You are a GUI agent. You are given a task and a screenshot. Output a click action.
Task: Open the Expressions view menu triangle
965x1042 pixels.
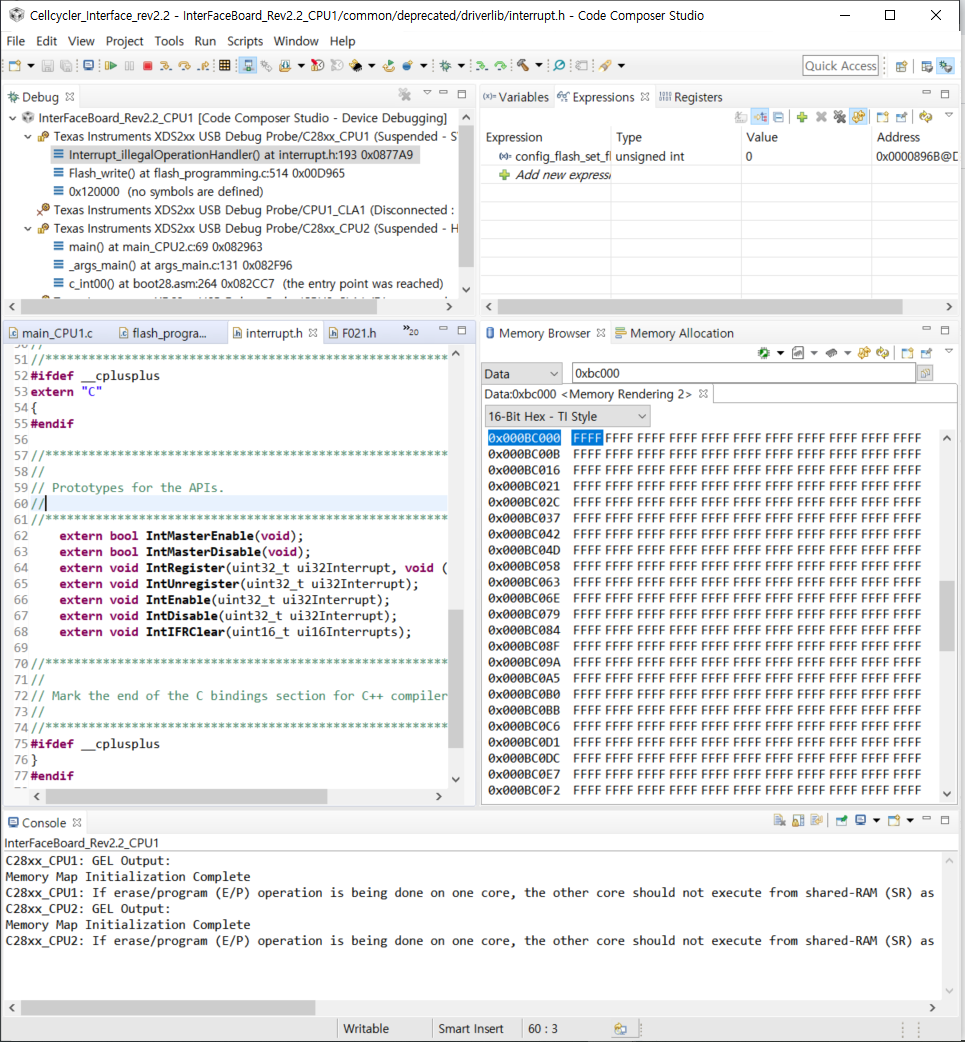click(x=949, y=116)
